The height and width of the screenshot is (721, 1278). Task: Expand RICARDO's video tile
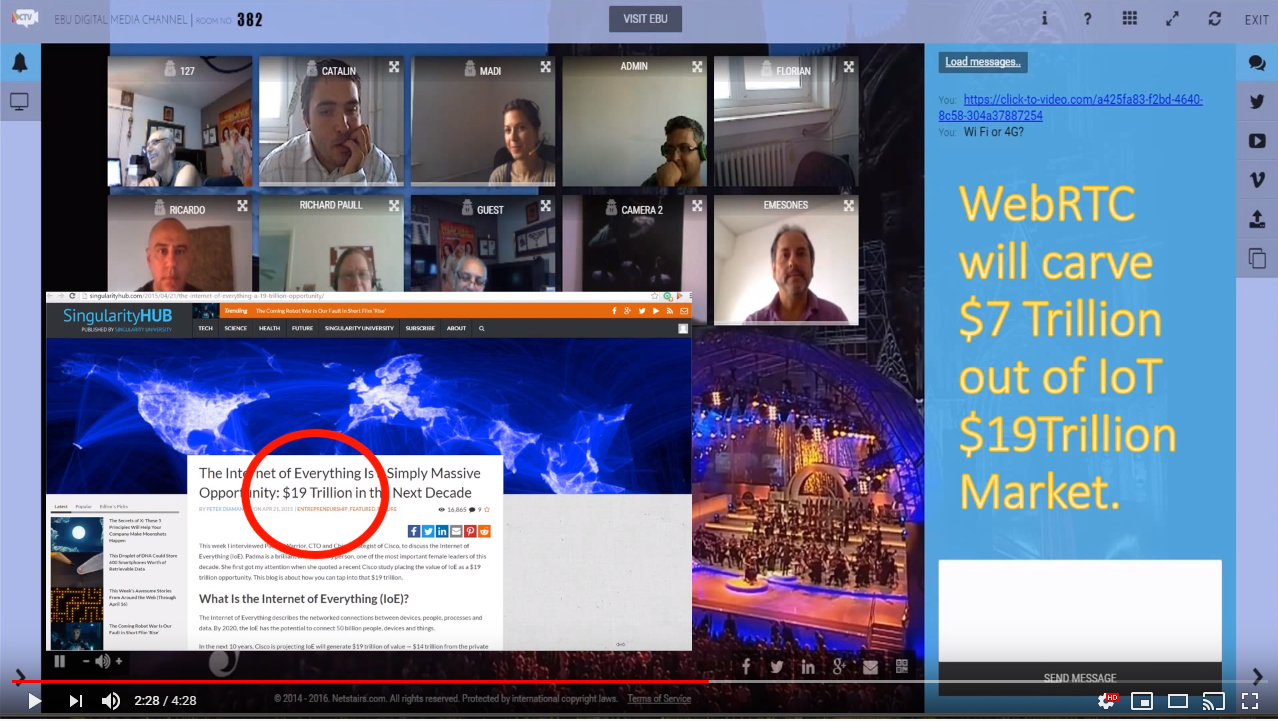(243, 206)
